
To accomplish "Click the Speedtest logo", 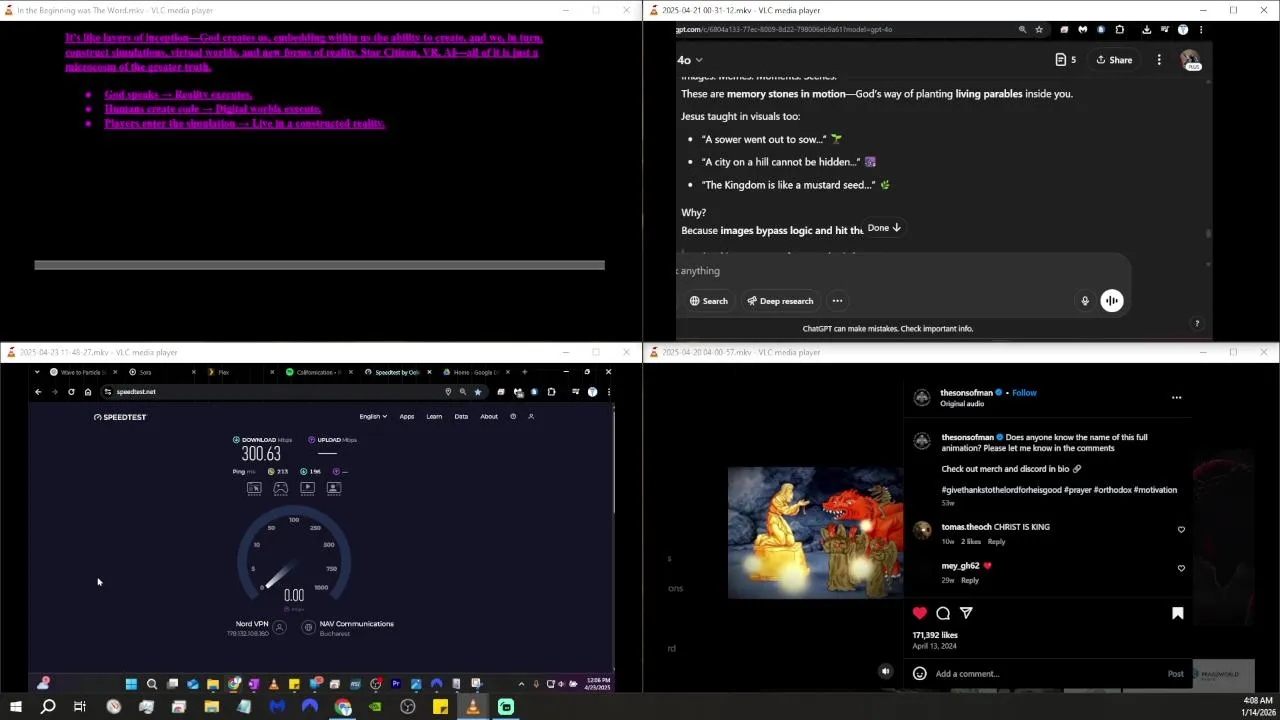I will point(120,417).
